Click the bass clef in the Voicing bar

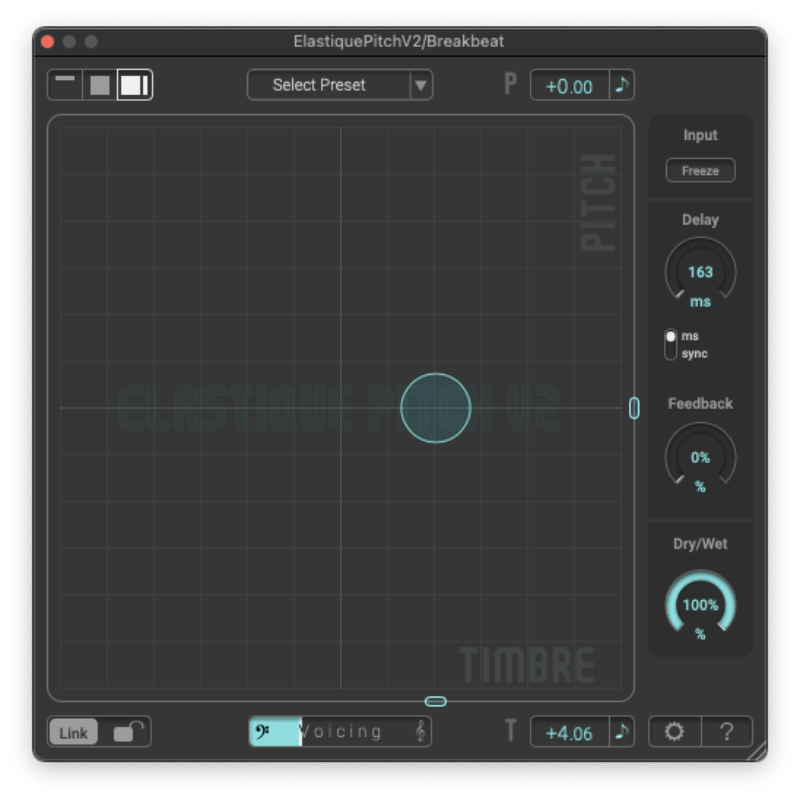coord(262,732)
